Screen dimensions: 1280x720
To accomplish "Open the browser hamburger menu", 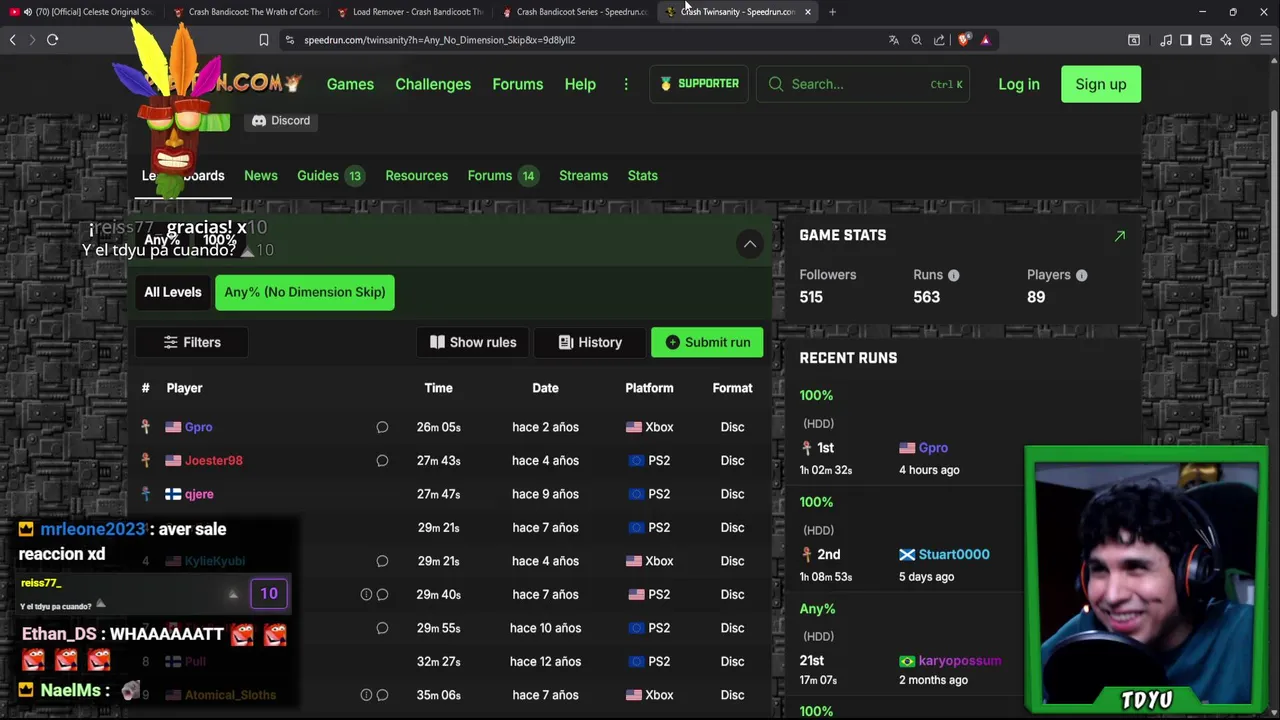I will tap(1266, 40).
